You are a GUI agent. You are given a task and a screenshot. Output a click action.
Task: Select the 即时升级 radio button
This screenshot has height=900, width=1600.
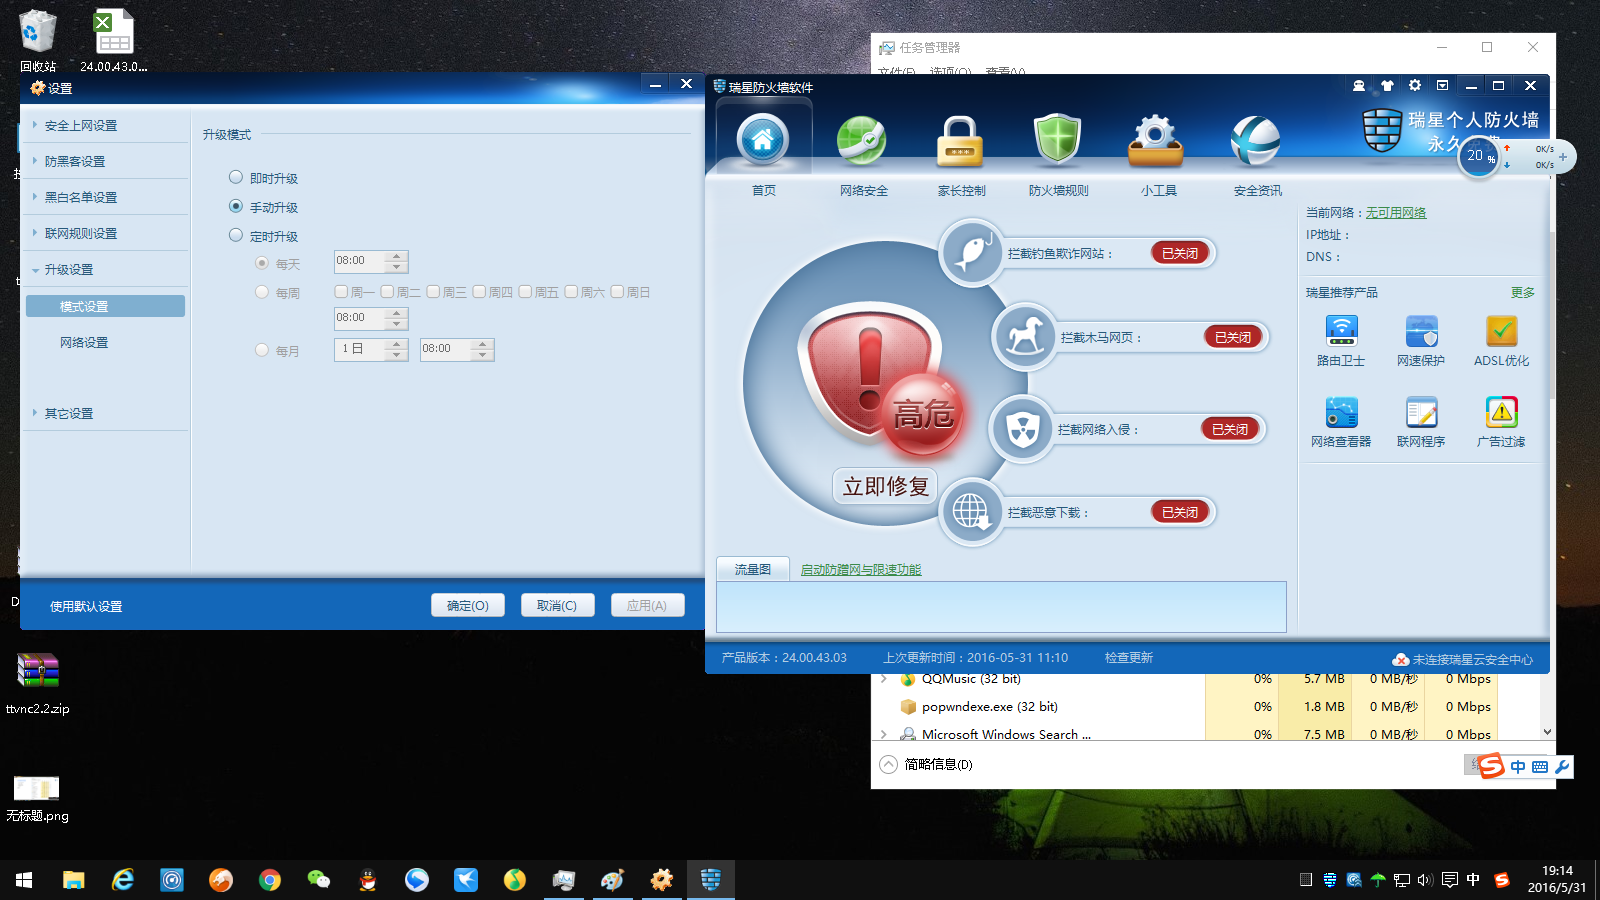click(236, 177)
